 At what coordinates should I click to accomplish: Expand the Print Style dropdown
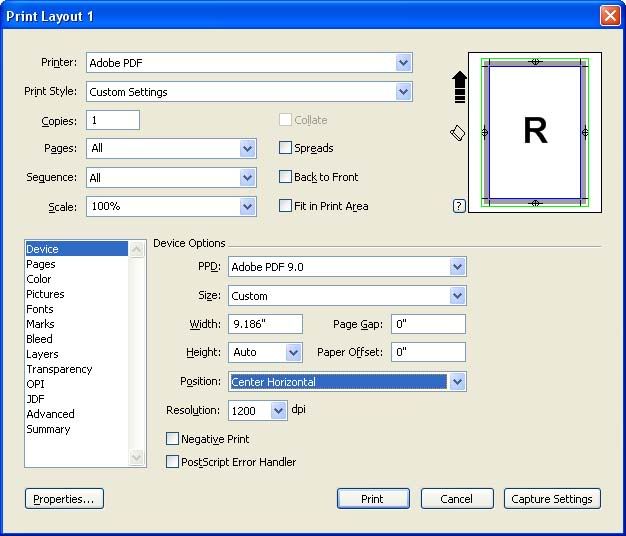coord(403,92)
